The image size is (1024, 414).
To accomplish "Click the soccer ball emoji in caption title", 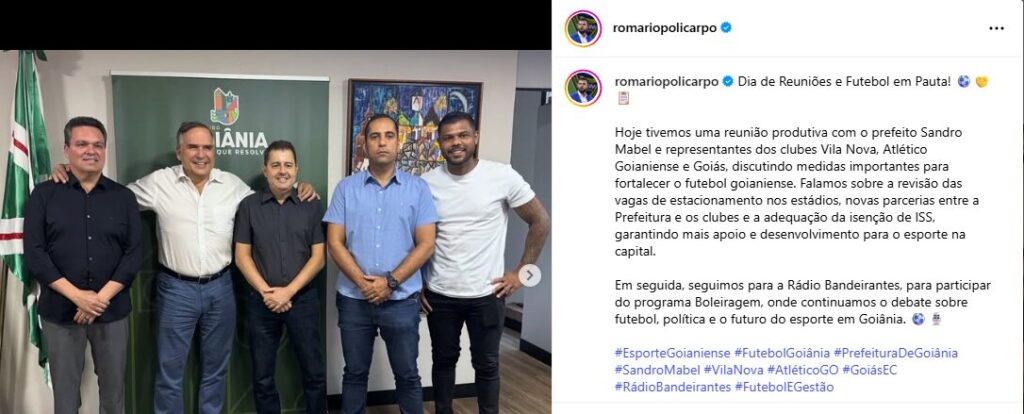I will (x=963, y=82).
